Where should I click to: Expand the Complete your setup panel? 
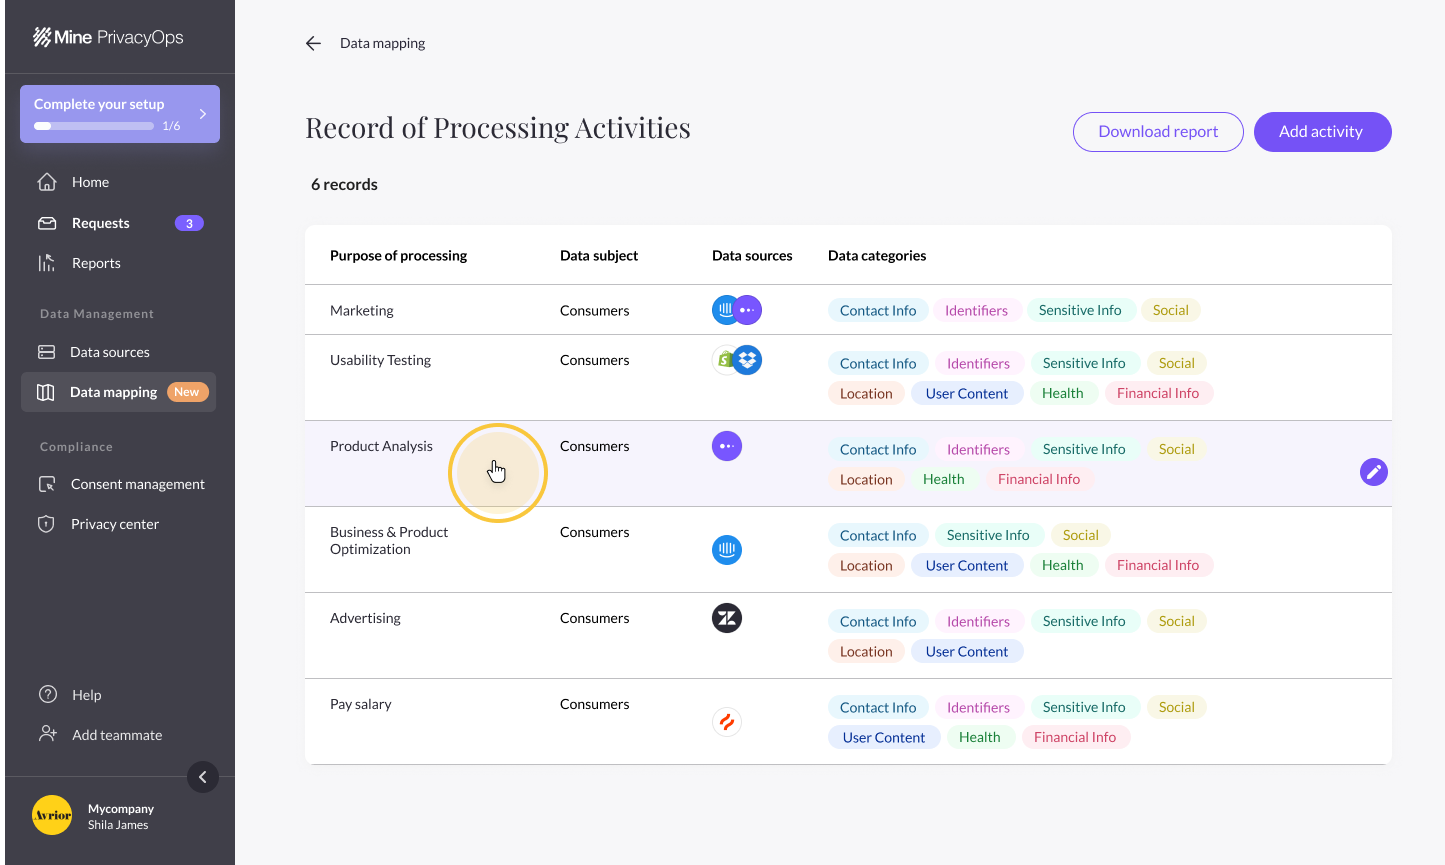tap(203, 113)
